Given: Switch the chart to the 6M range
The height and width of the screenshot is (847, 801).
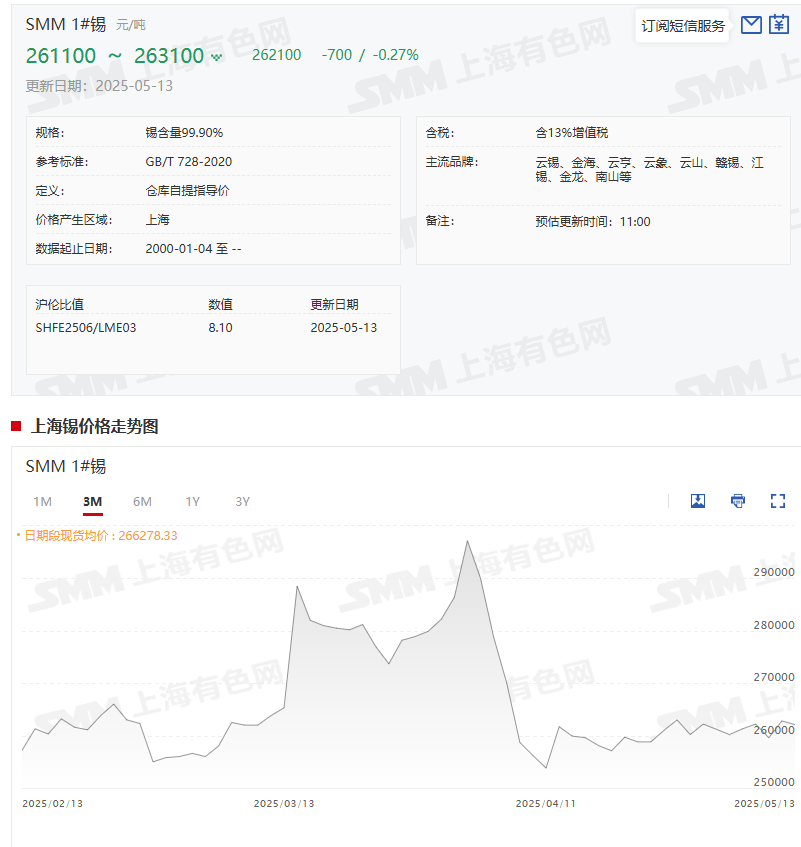Looking at the screenshot, I should click(142, 502).
